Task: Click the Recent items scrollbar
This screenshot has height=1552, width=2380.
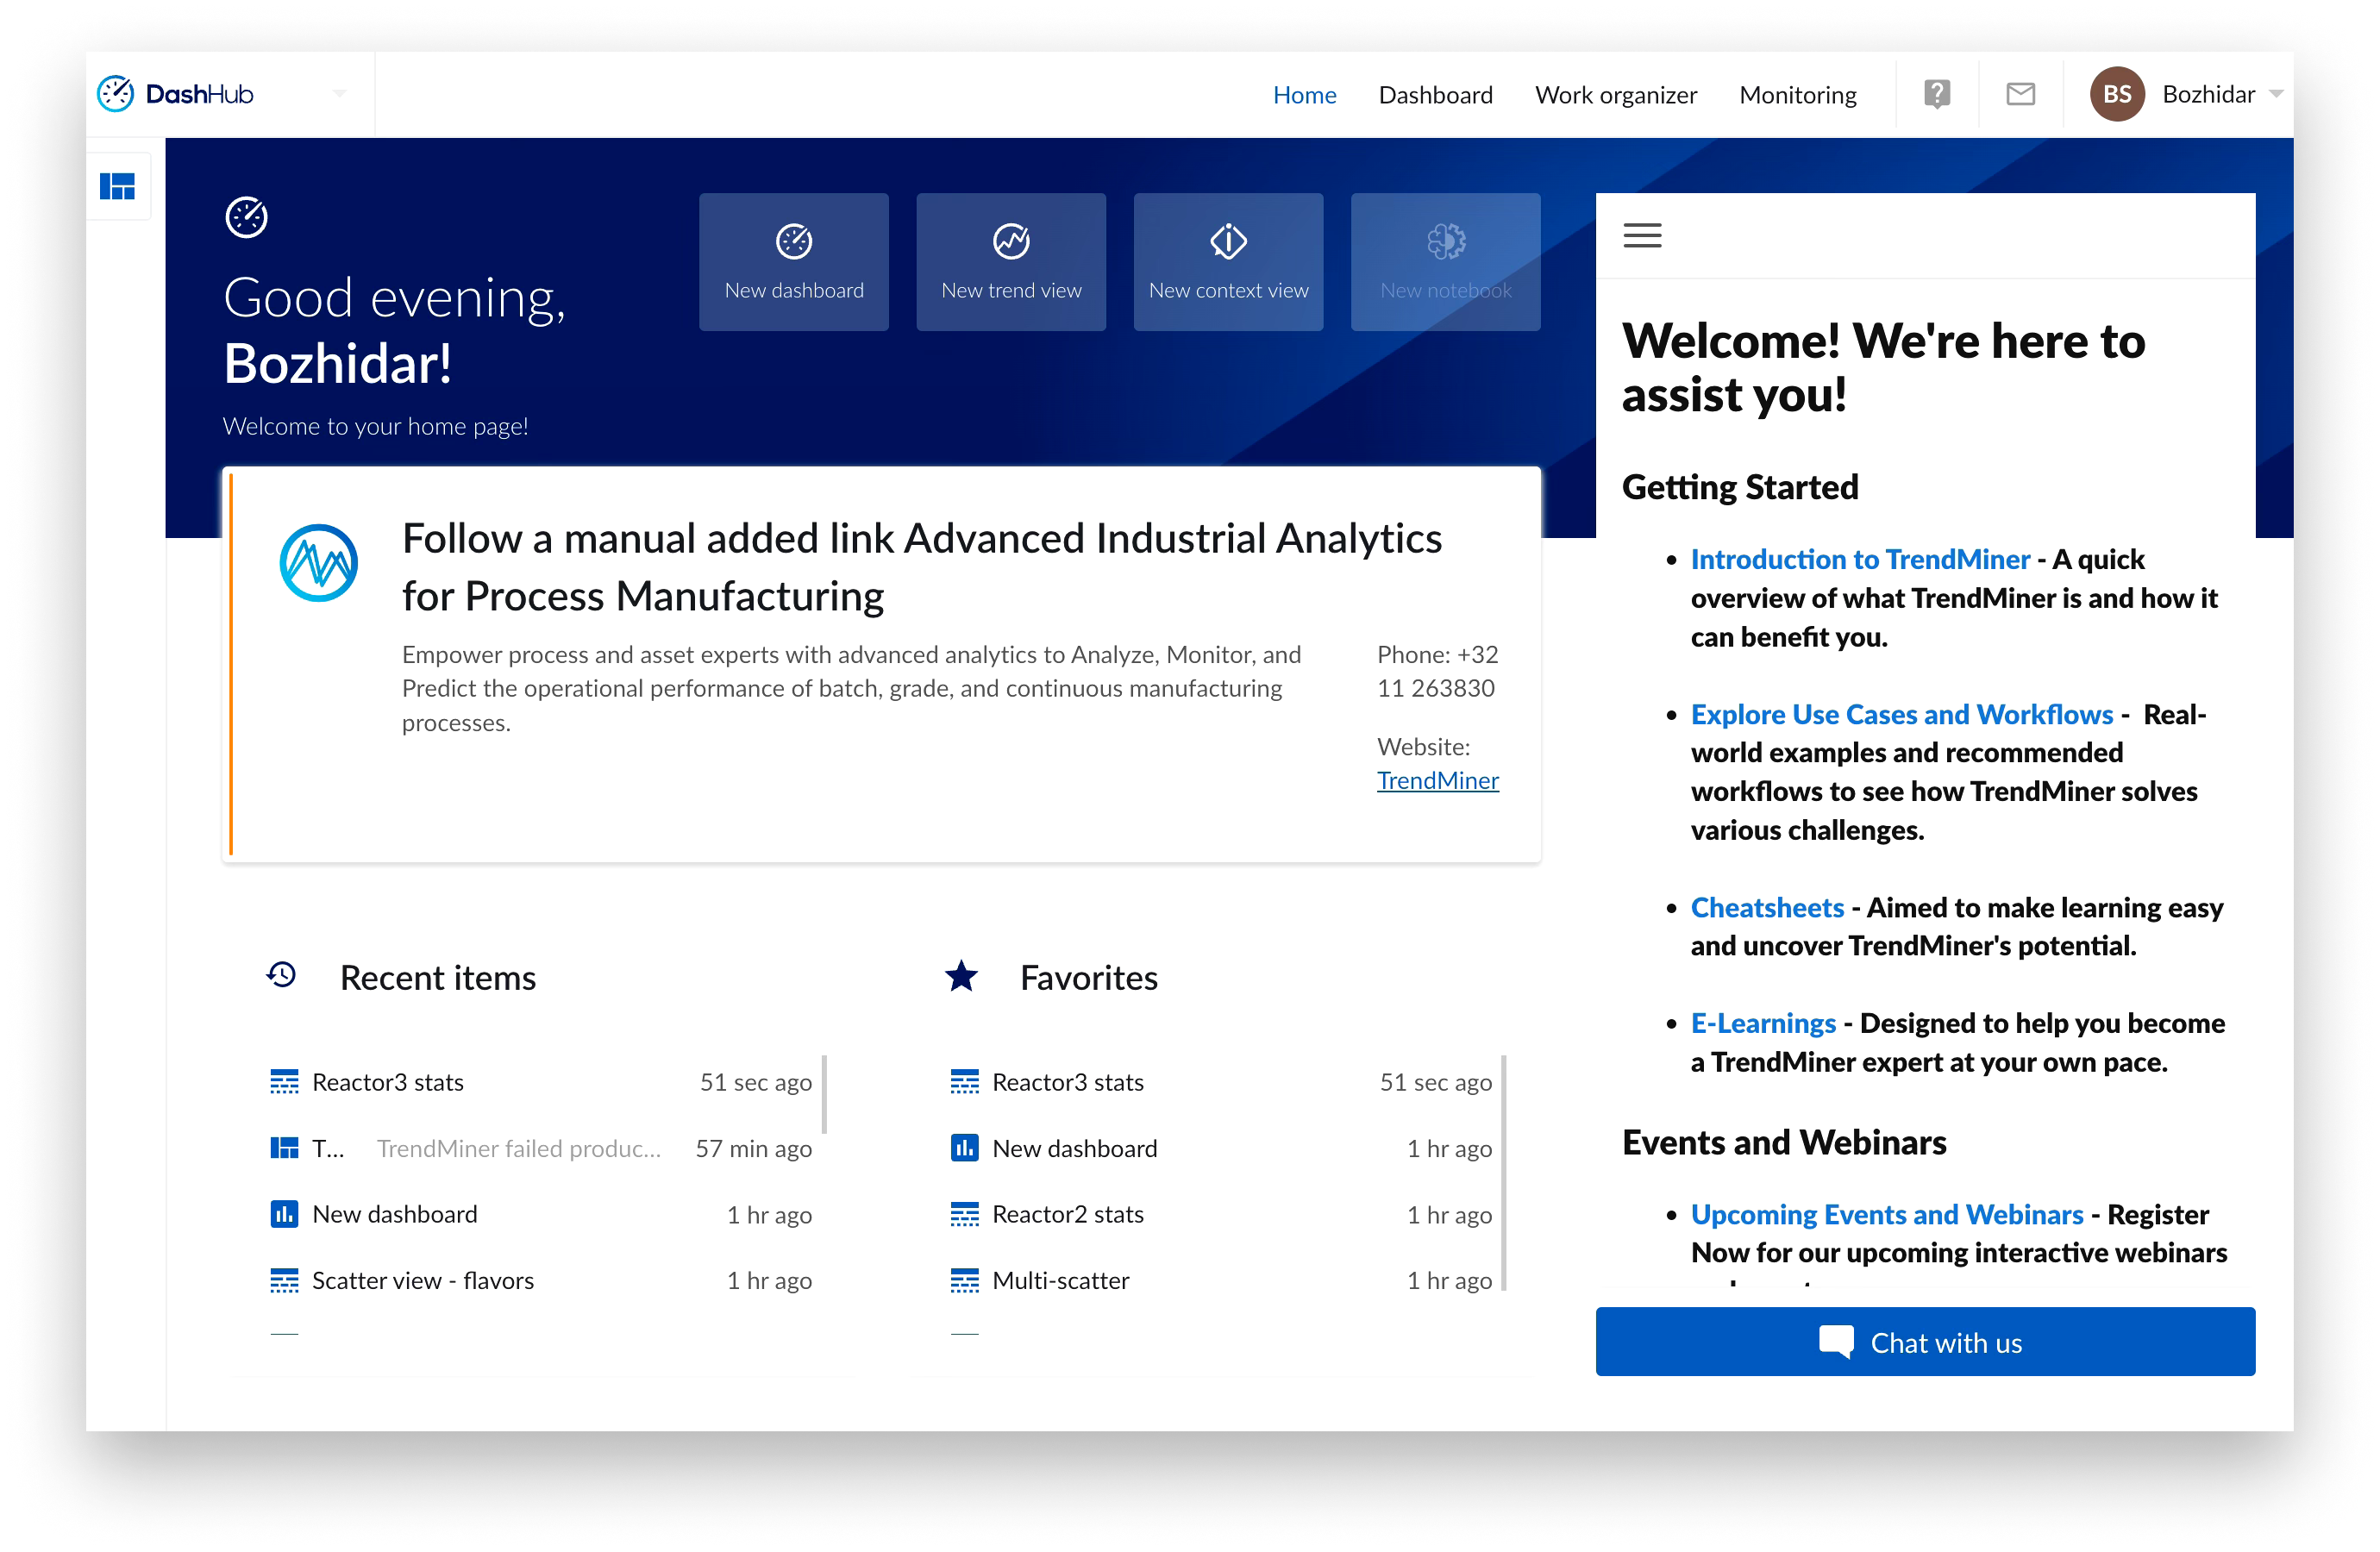Action: point(824,1094)
